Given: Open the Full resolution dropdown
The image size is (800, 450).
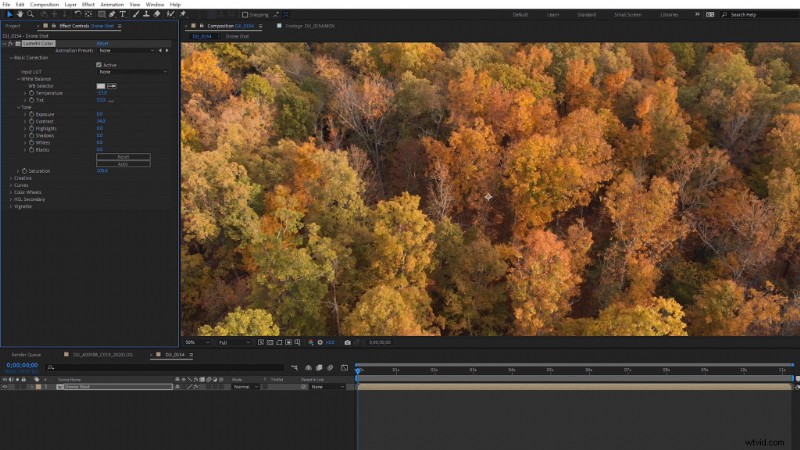Looking at the screenshot, I should click(x=234, y=342).
